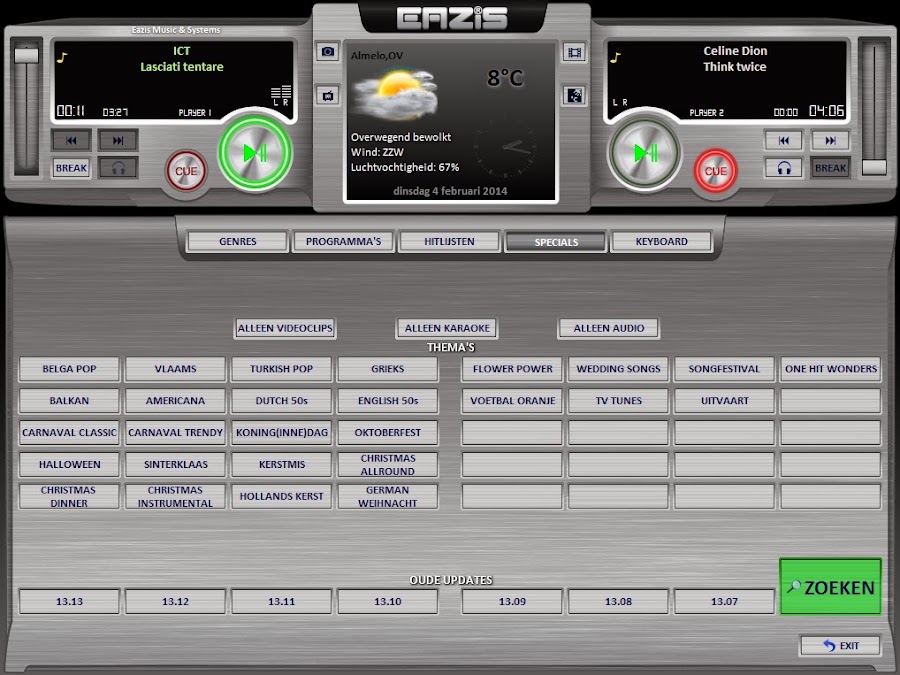
Task: Click the EXIT button
Action: 840,646
